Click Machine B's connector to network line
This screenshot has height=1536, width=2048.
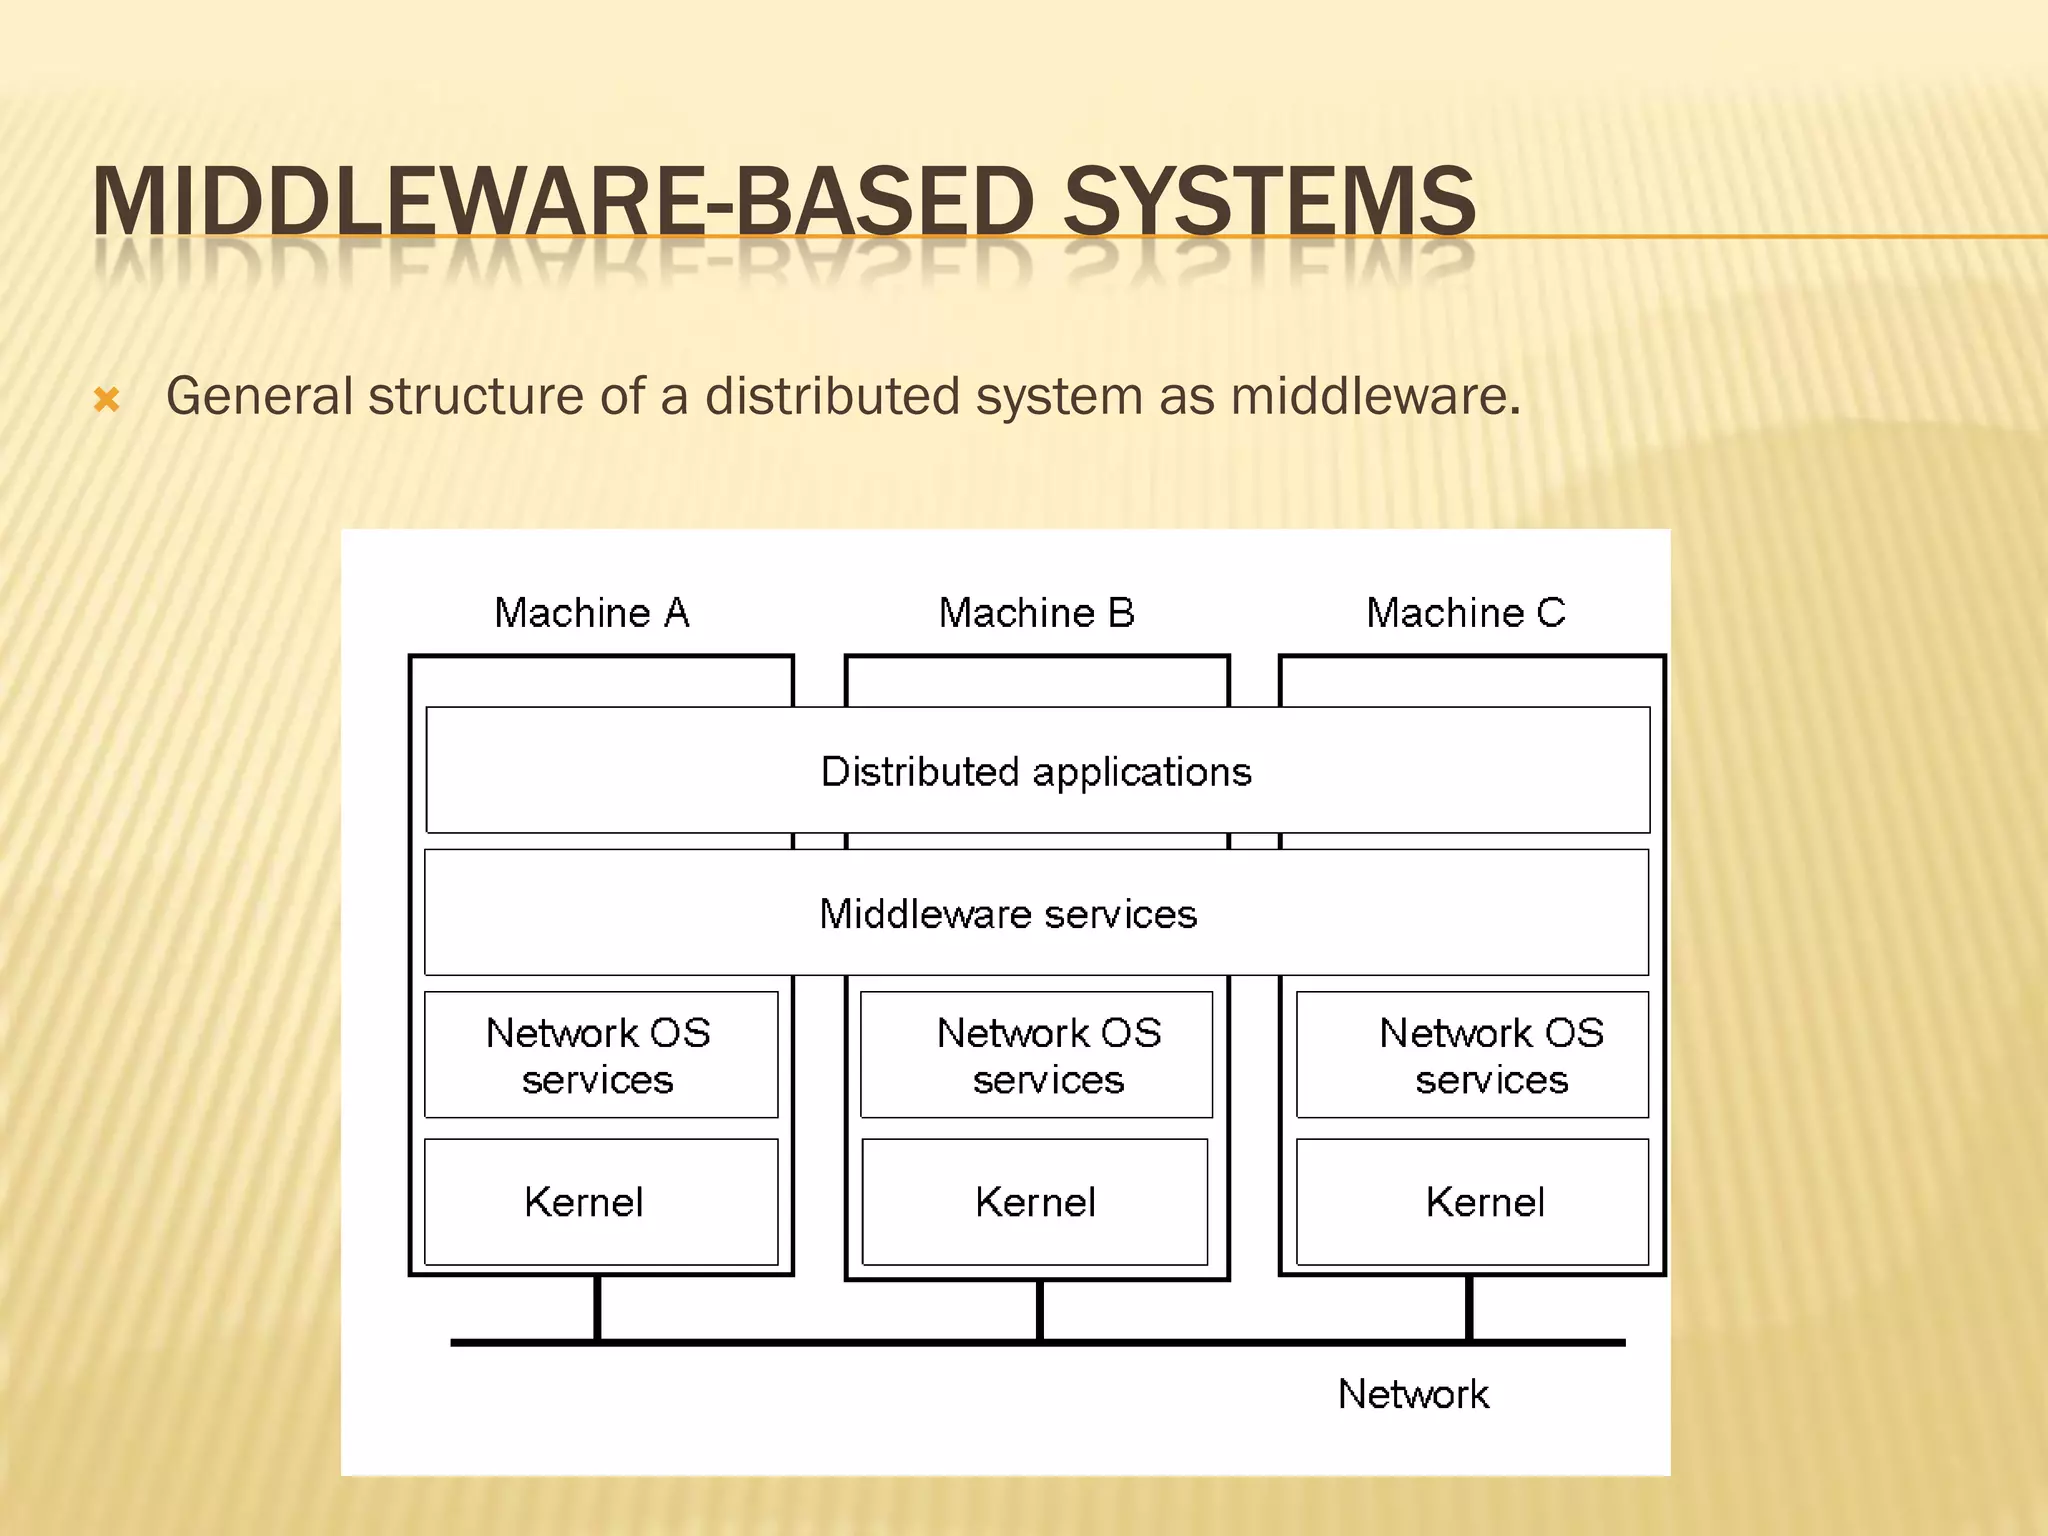pos(1040,1310)
